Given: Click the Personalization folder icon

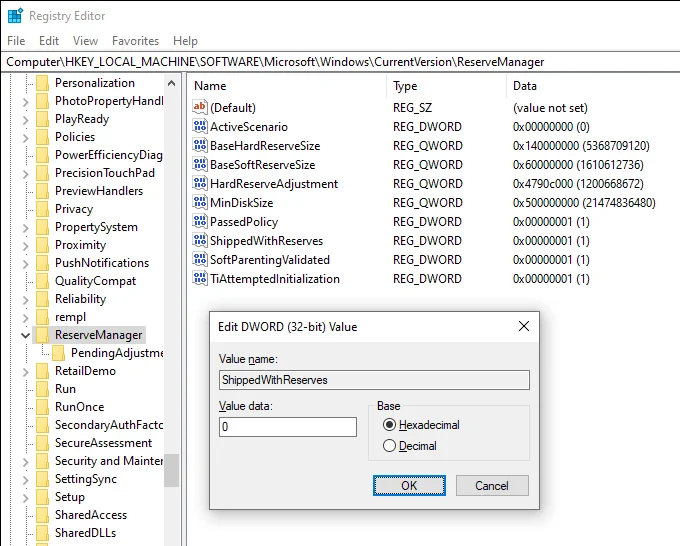Looking at the screenshot, I should click(42, 83).
